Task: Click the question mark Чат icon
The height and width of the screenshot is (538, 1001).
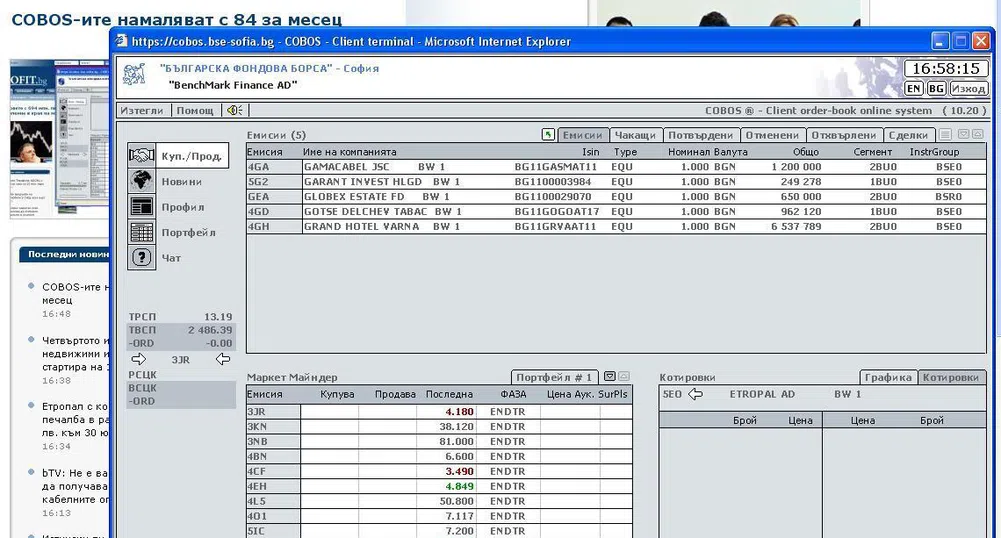Action: pyautogui.click(x=141, y=258)
